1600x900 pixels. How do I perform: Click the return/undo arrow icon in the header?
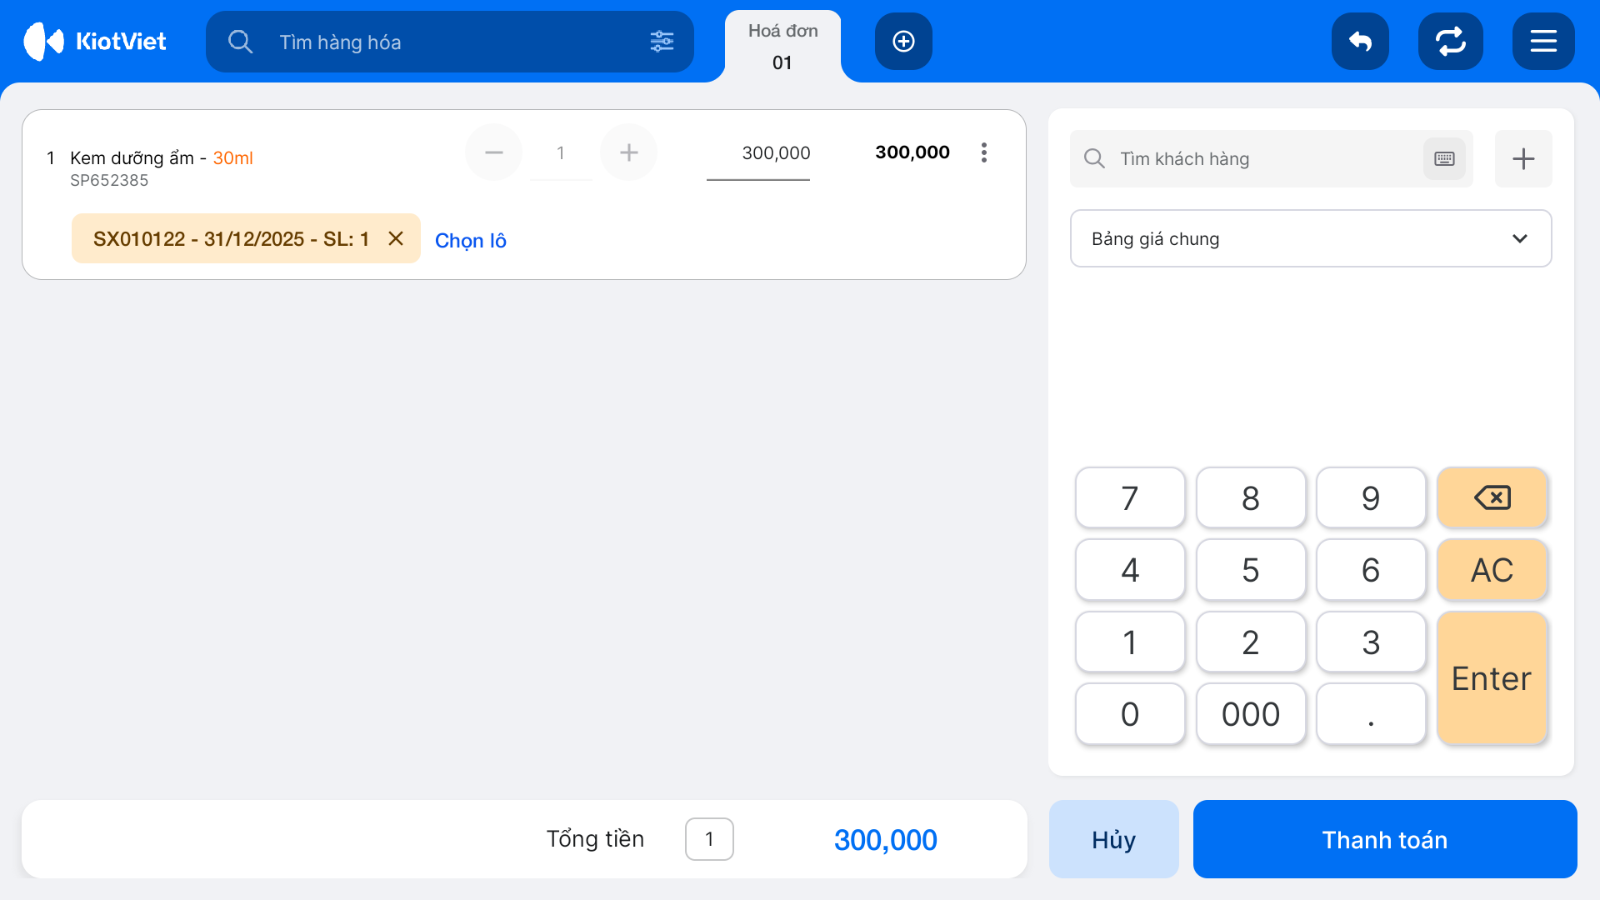[x=1360, y=41]
